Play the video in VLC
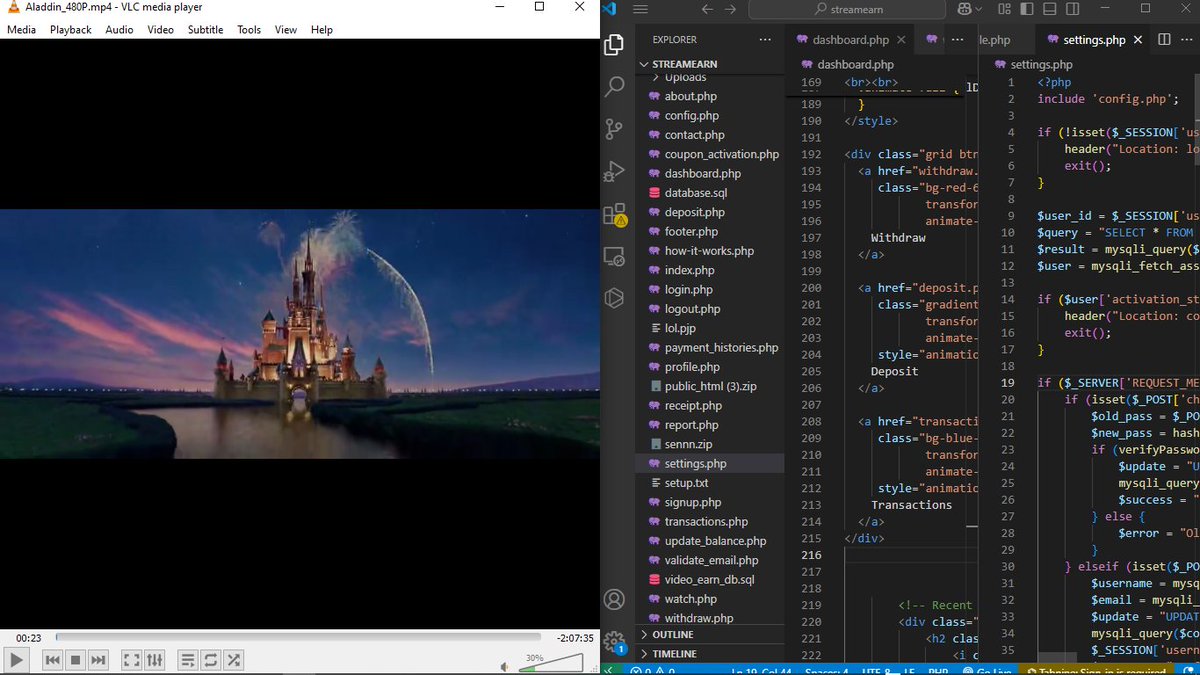This screenshot has height=675, width=1200. point(16,660)
